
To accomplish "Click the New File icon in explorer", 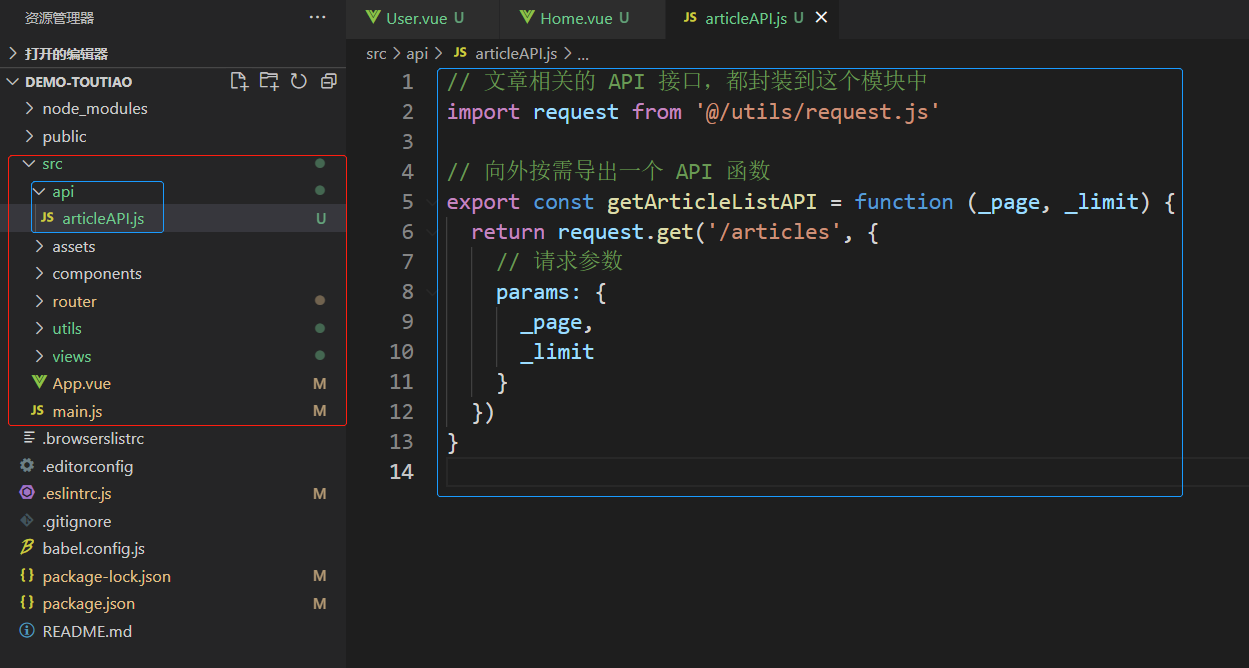I will (x=239, y=81).
